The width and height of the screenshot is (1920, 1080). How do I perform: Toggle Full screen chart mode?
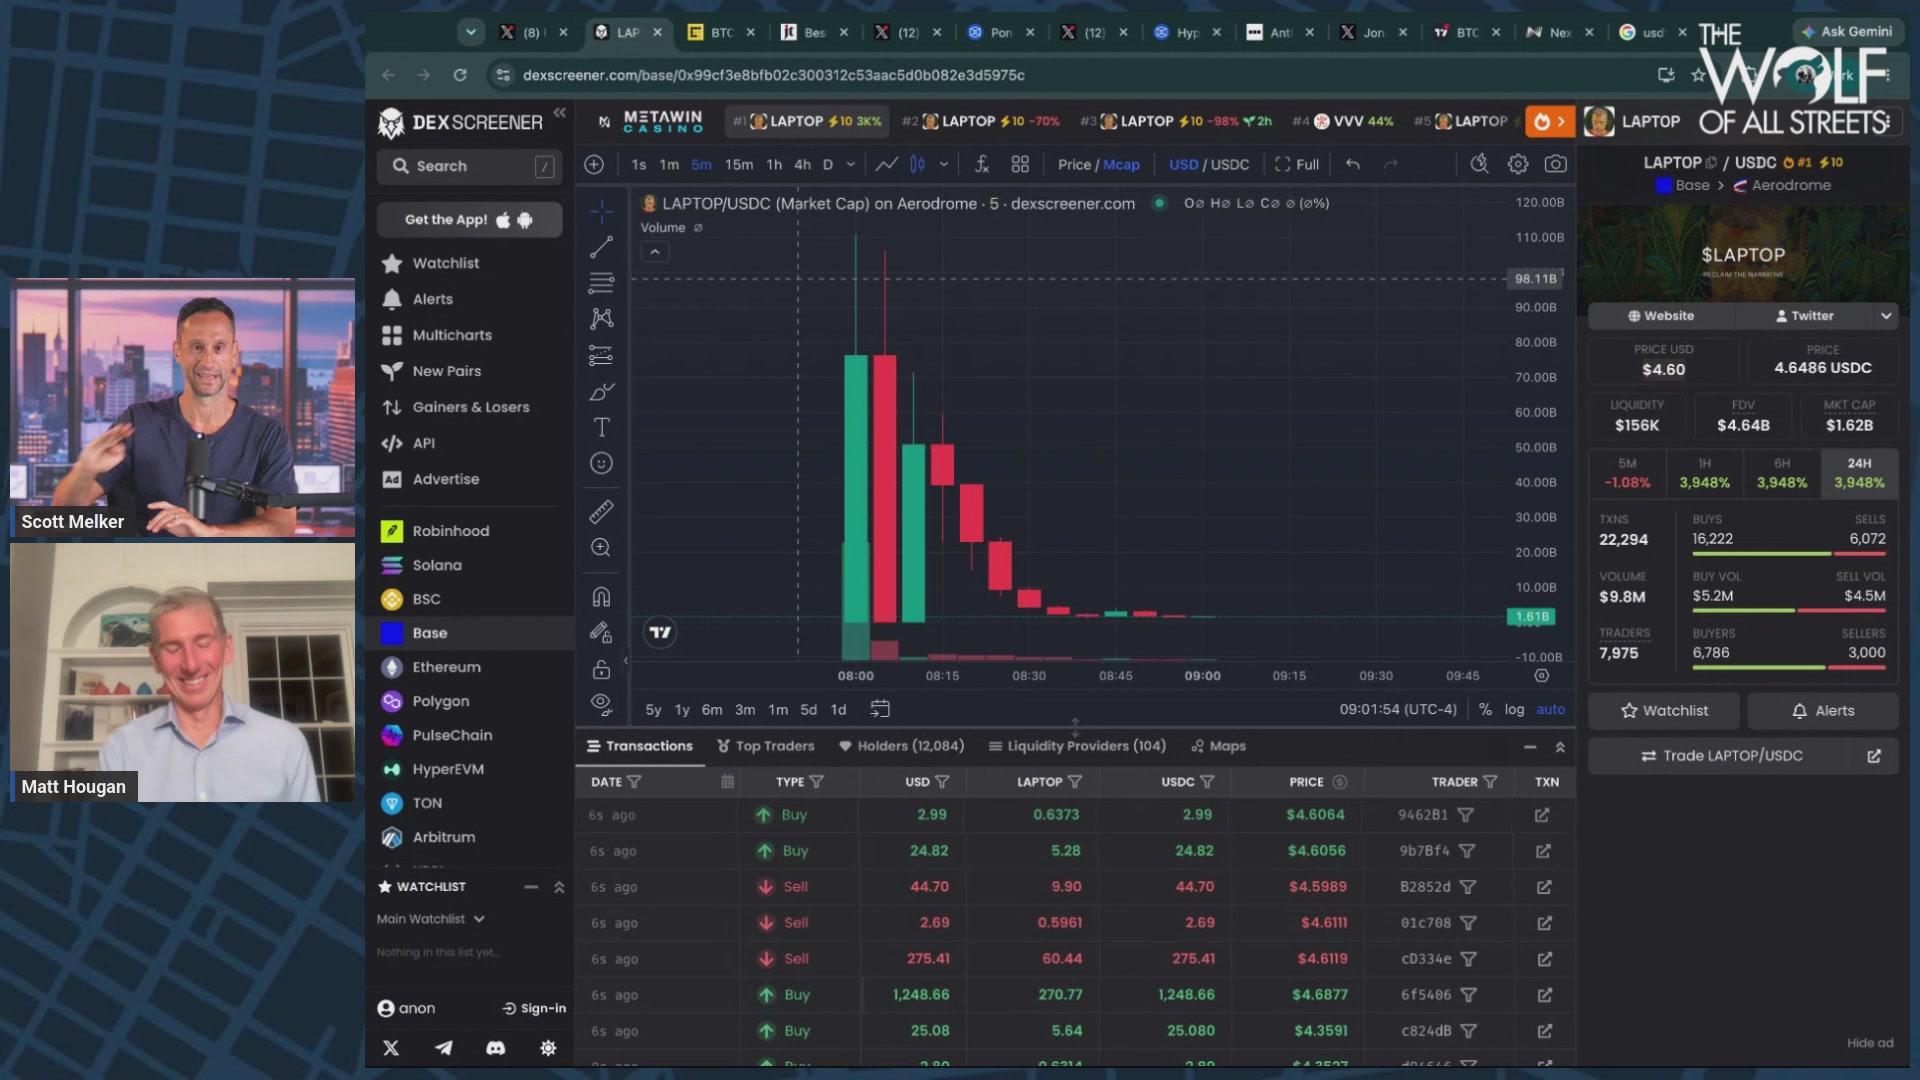1297,165
